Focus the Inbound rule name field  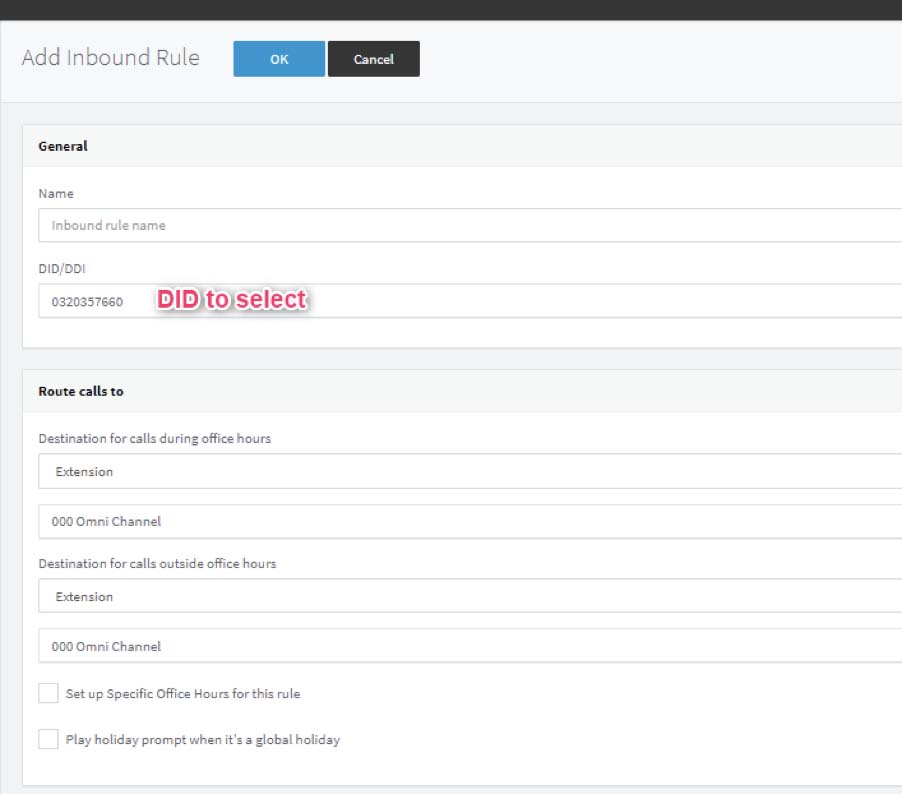click(470, 225)
